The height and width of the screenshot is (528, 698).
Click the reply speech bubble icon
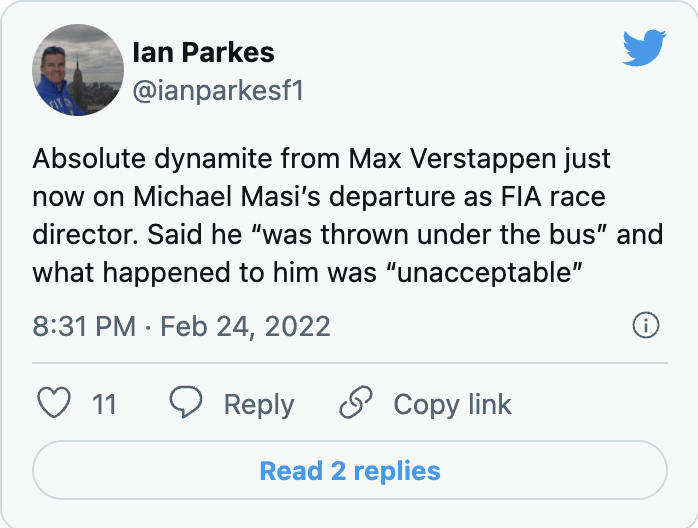point(186,404)
